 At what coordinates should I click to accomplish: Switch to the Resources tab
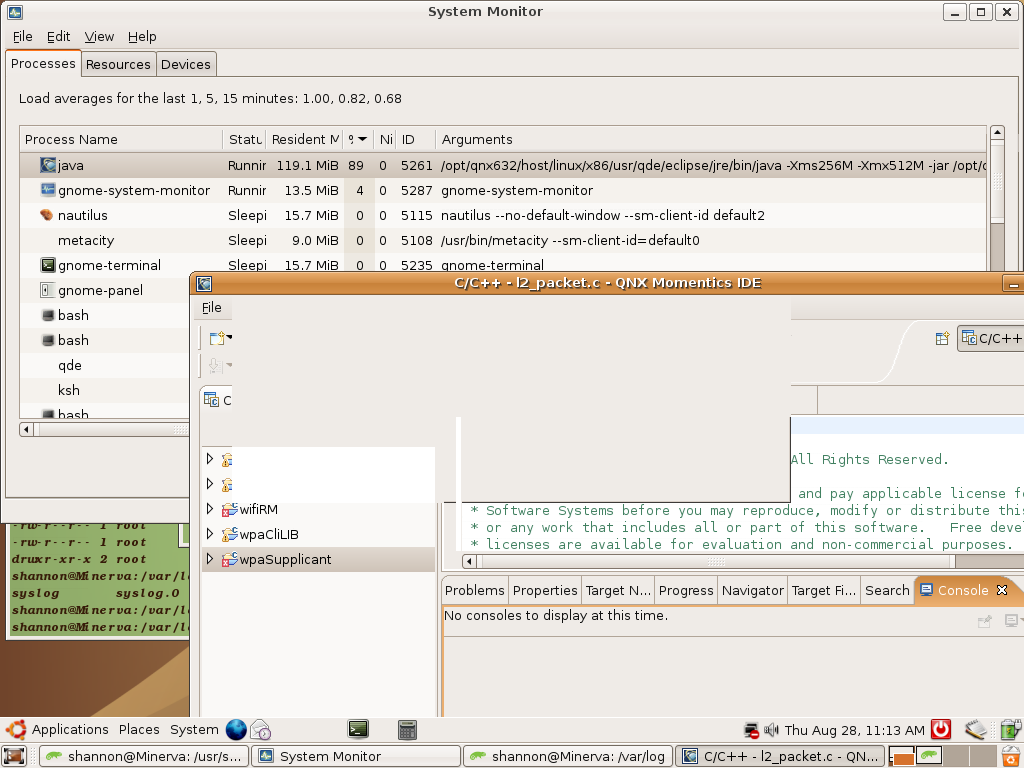(118, 64)
